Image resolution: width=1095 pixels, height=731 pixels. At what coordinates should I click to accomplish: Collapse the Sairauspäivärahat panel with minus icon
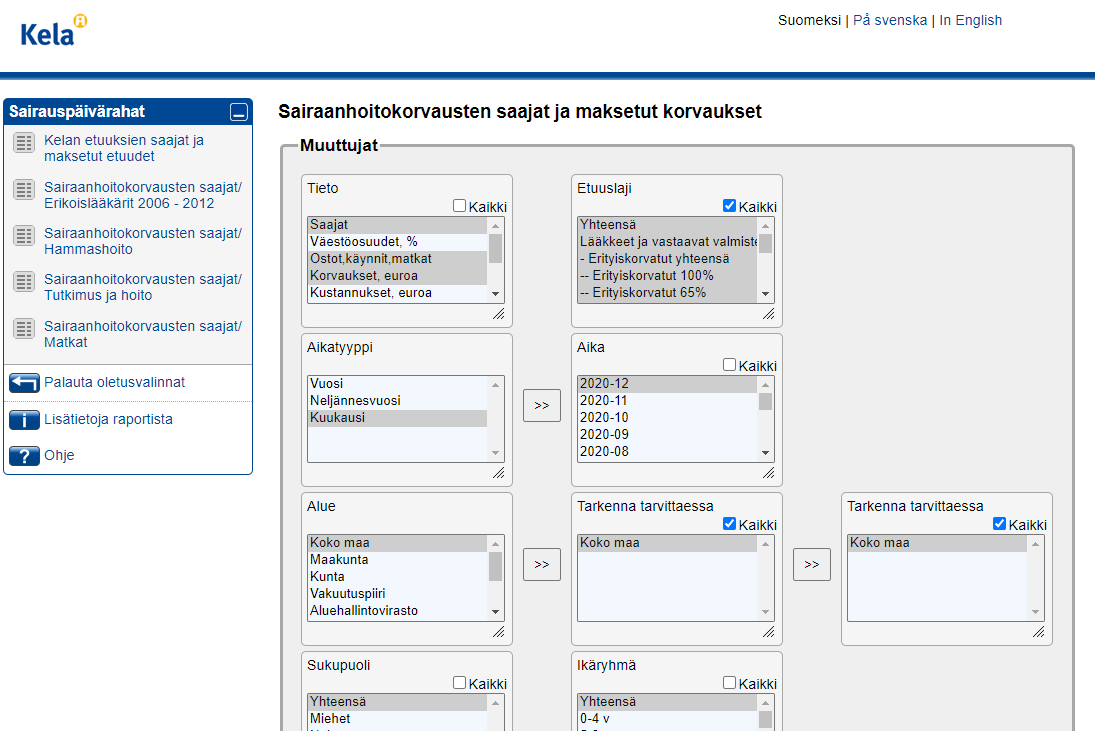coord(239,112)
